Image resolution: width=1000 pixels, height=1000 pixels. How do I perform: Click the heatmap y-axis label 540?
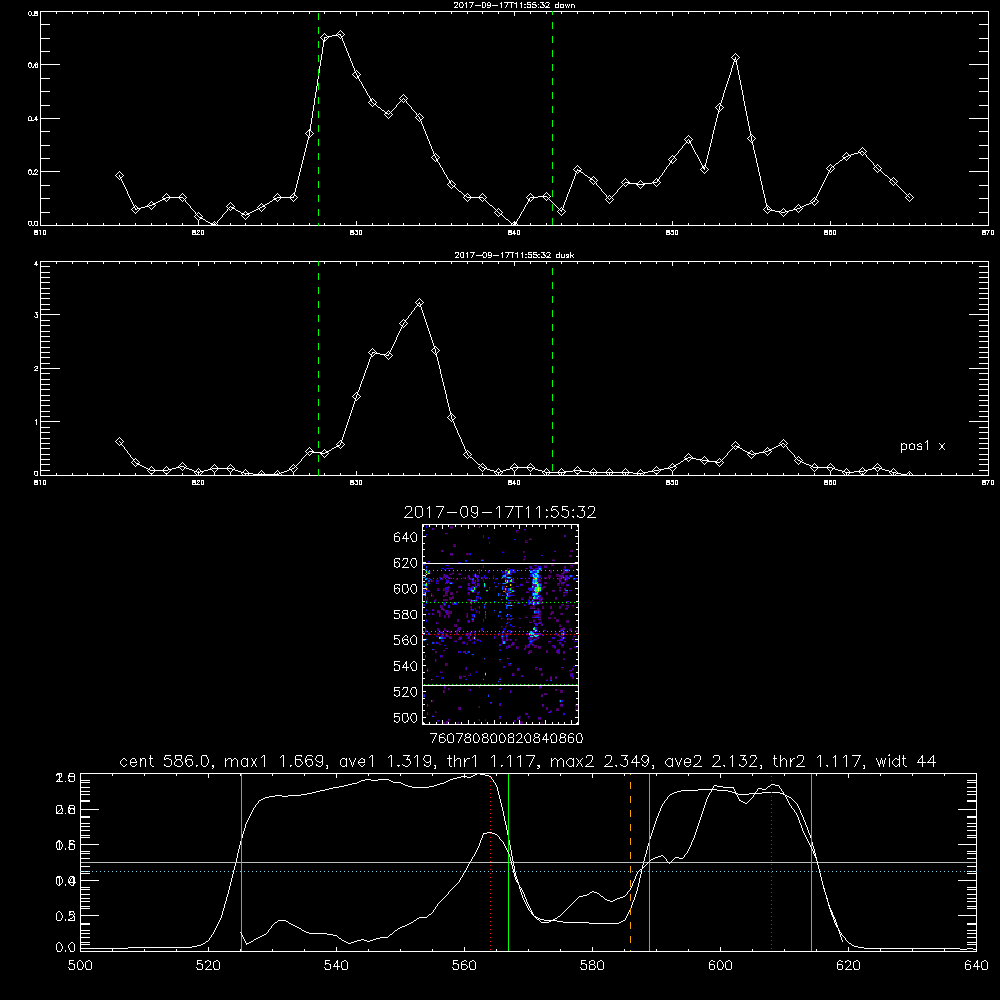(406, 666)
